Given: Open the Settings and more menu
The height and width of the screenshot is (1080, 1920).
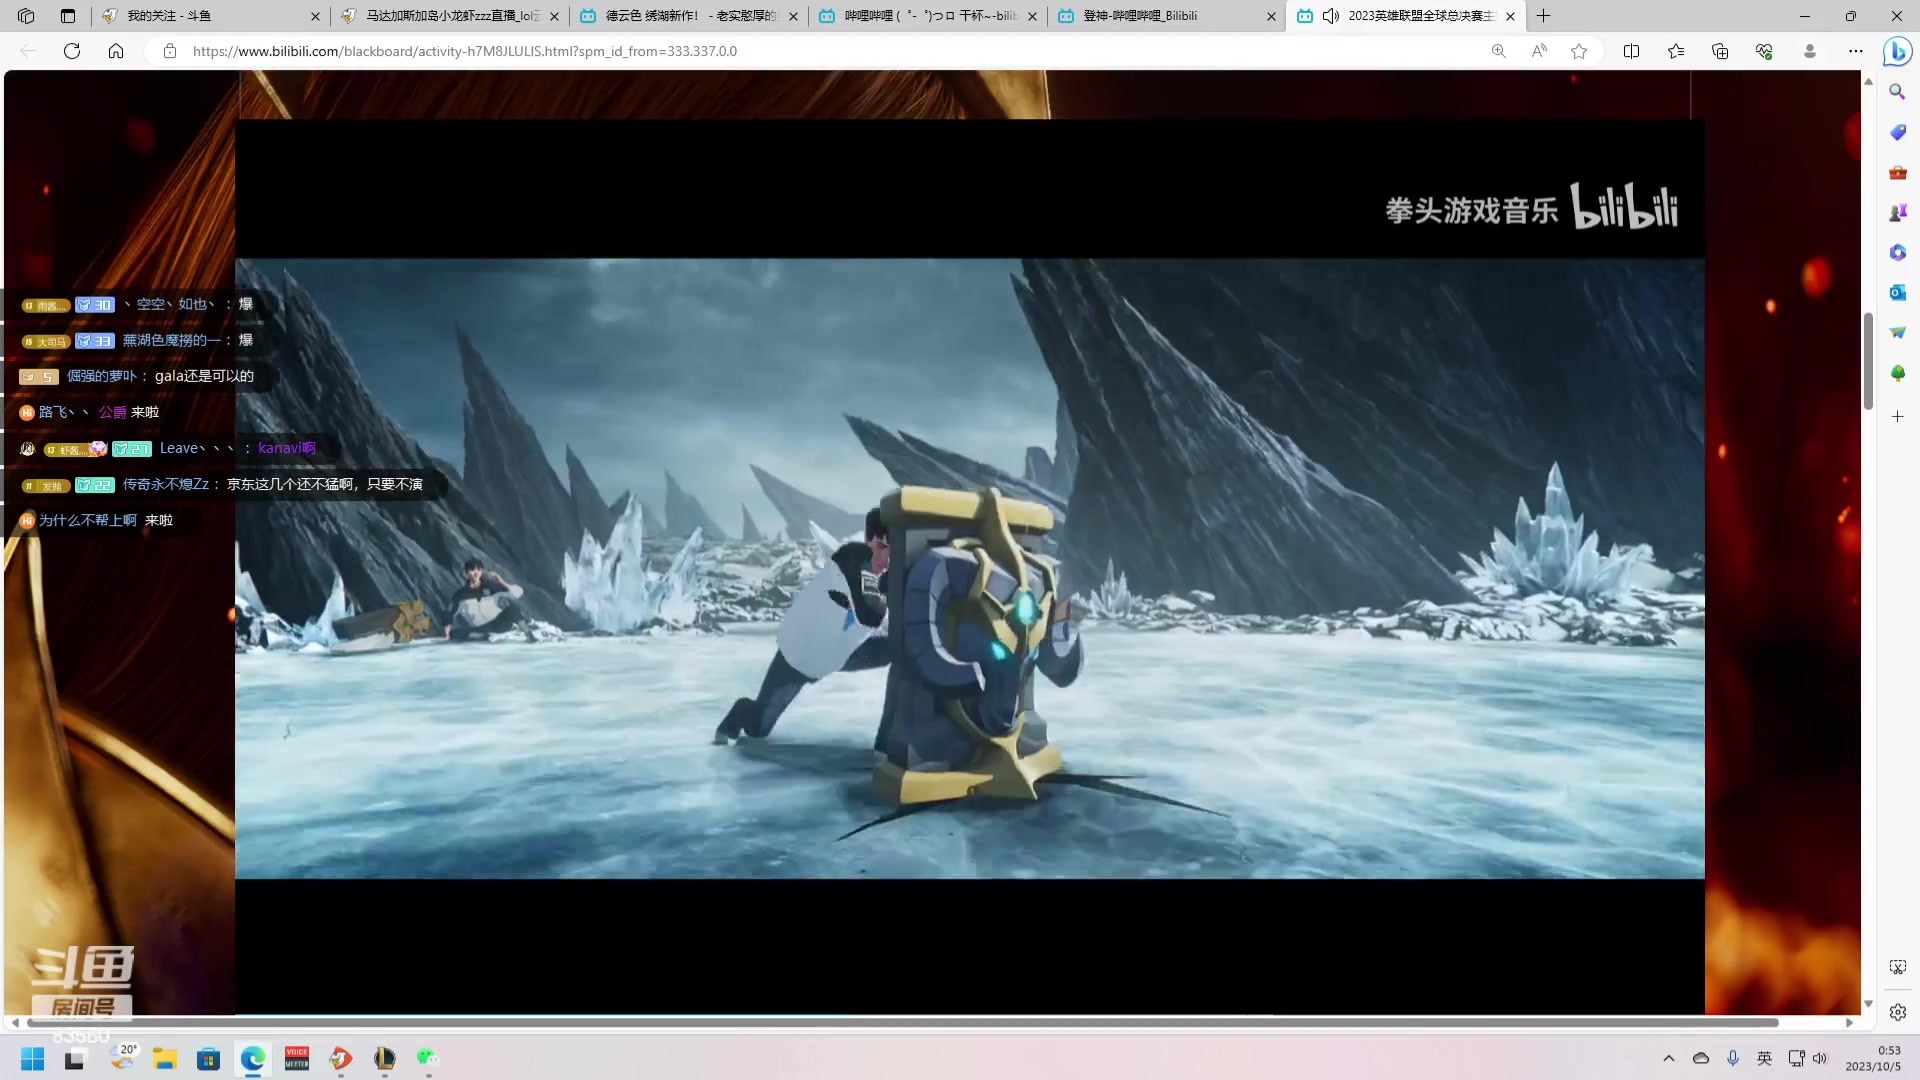Looking at the screenshot, I should (x=1855, y=51).
